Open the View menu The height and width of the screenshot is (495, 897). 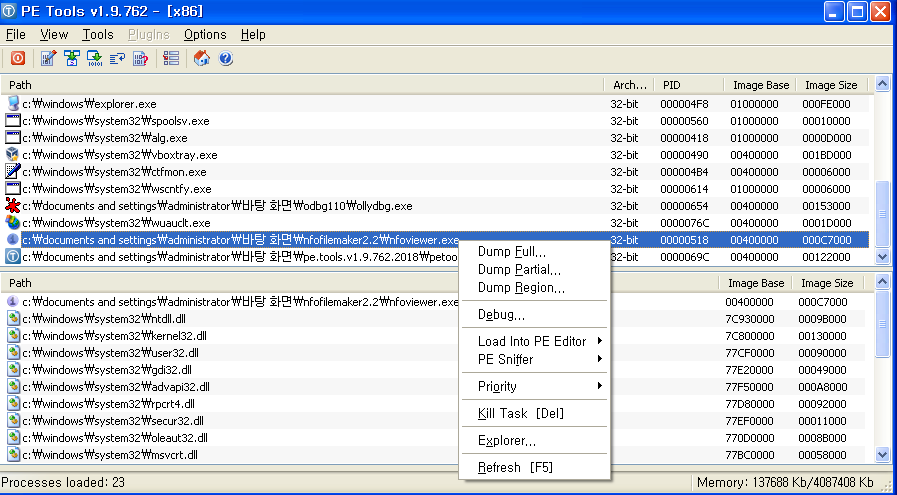54,34
